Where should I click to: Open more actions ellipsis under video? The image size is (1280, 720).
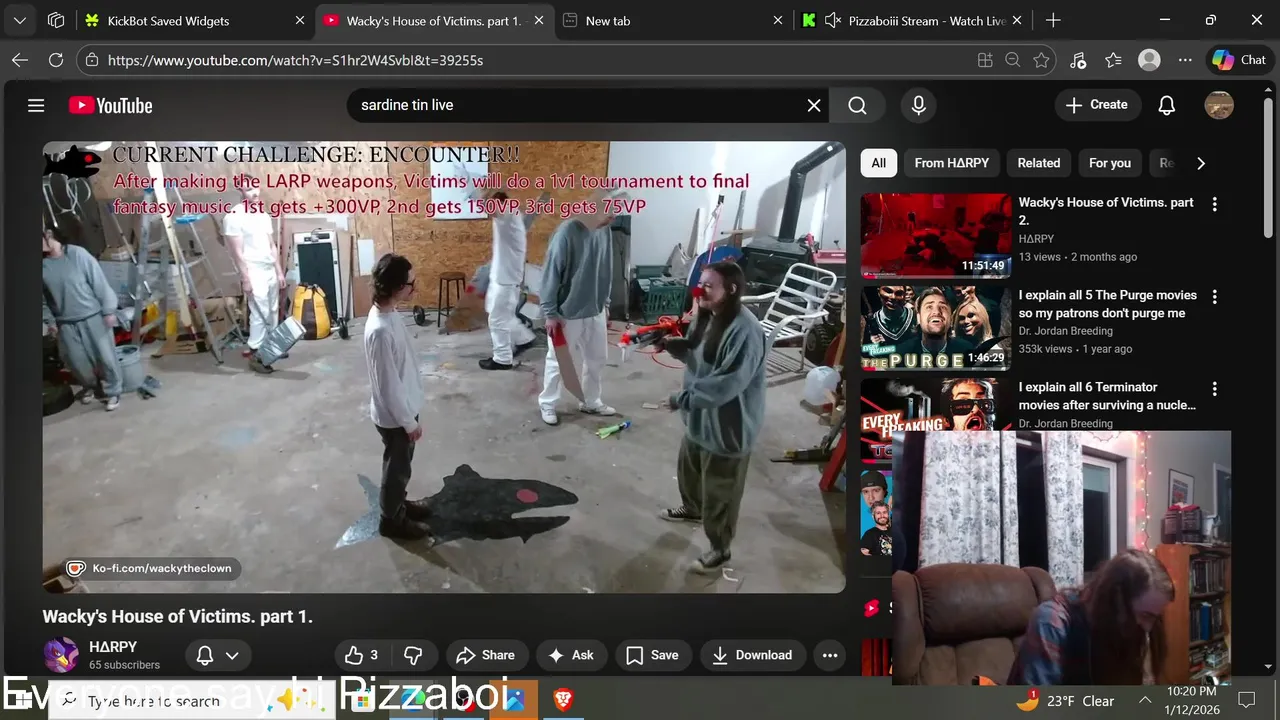pyautogui.click(x=829, y=655)
